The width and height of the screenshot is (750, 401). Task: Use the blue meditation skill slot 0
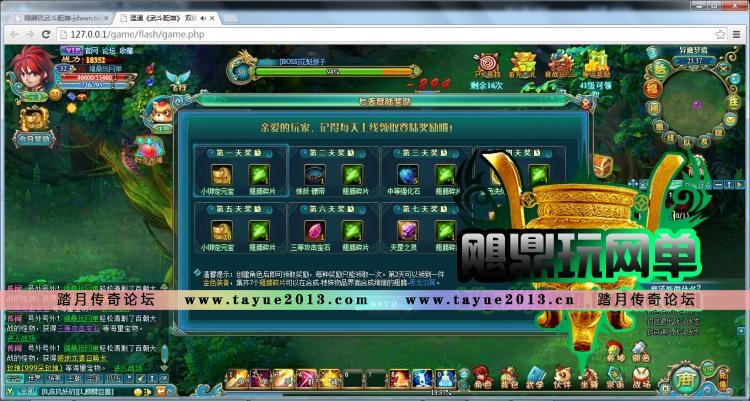point(445,378)
